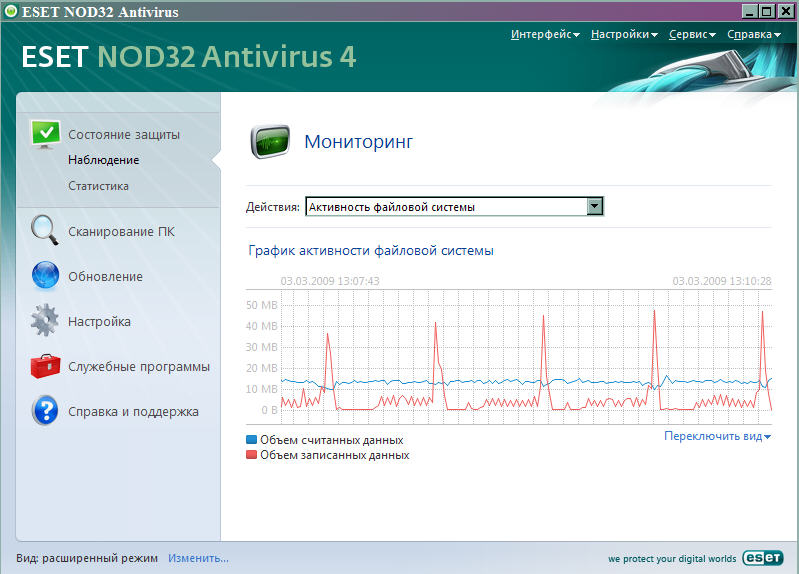Click the blue globe update icon
Image resolution: width=799 pixels, height=574 pixels.
[x=45, y=275]
